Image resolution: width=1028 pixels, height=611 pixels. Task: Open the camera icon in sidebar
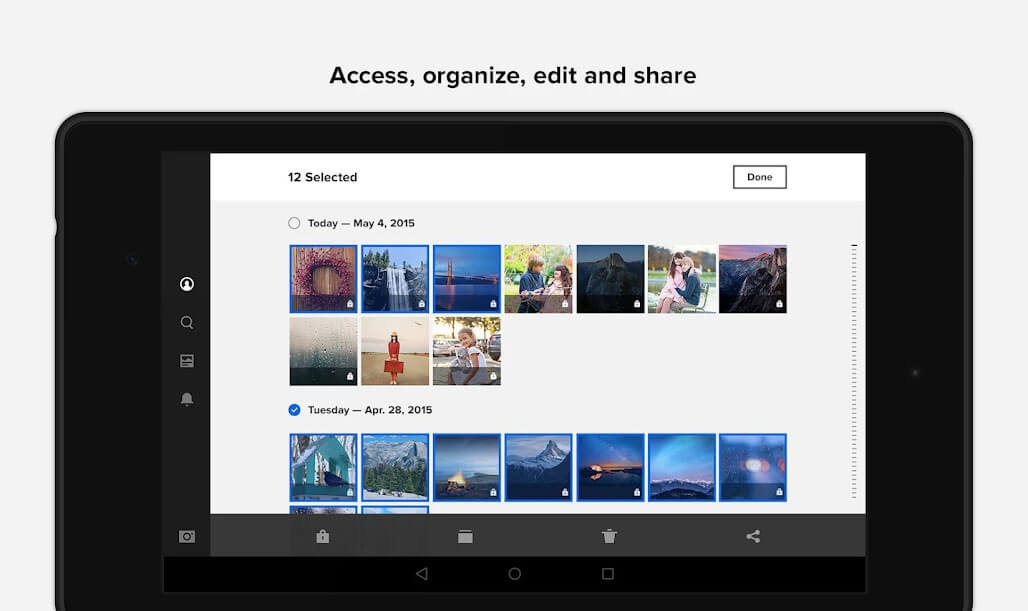click(x=187, y=536)
